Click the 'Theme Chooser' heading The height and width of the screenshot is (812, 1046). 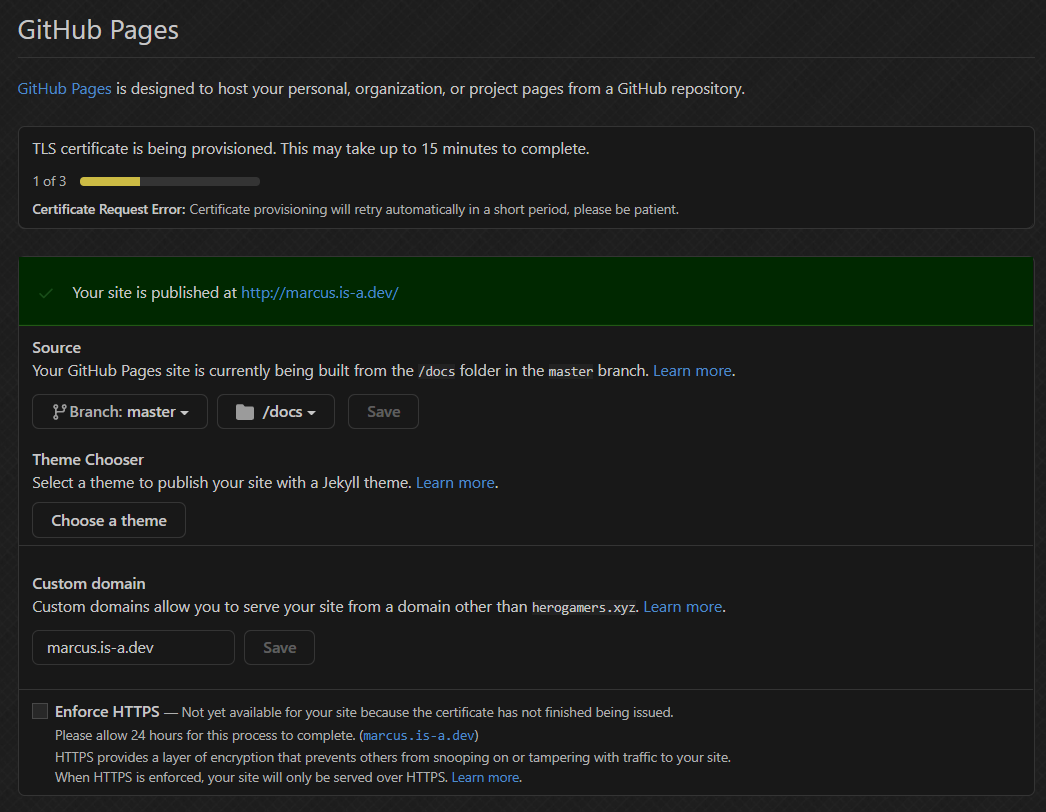pos(88,460)
